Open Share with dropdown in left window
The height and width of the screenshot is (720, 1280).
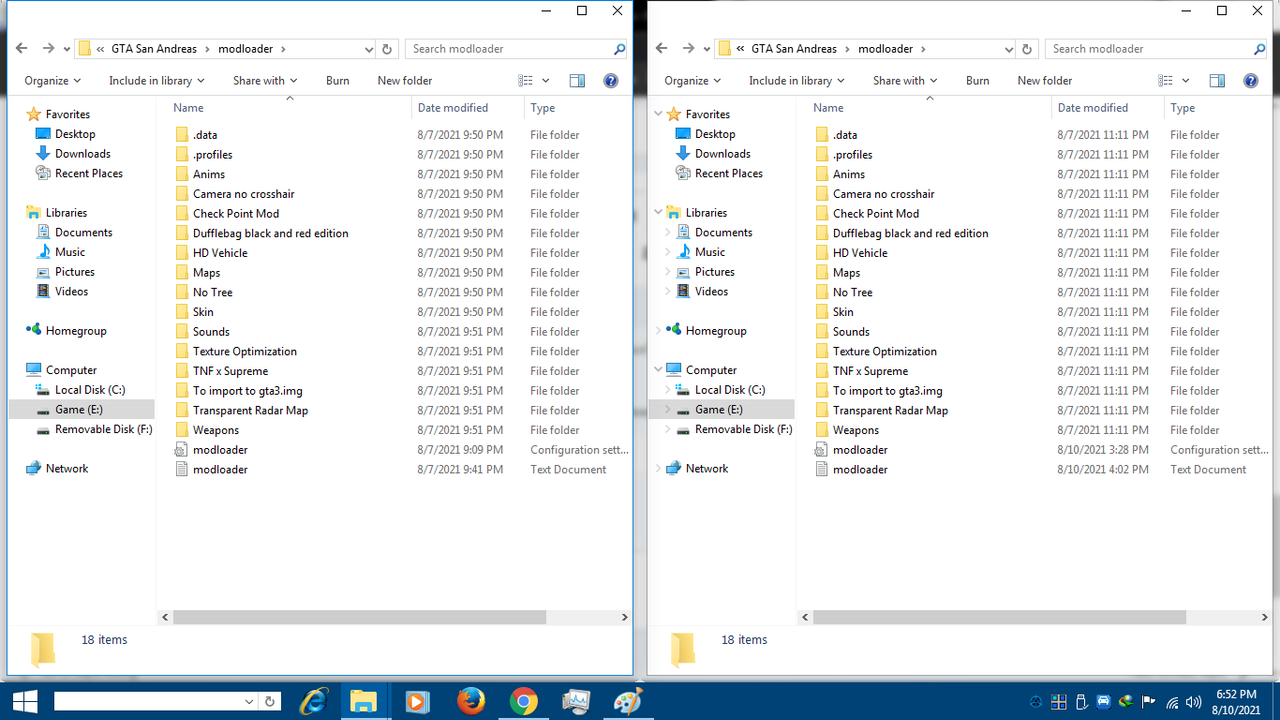click(x=265, y=81)
